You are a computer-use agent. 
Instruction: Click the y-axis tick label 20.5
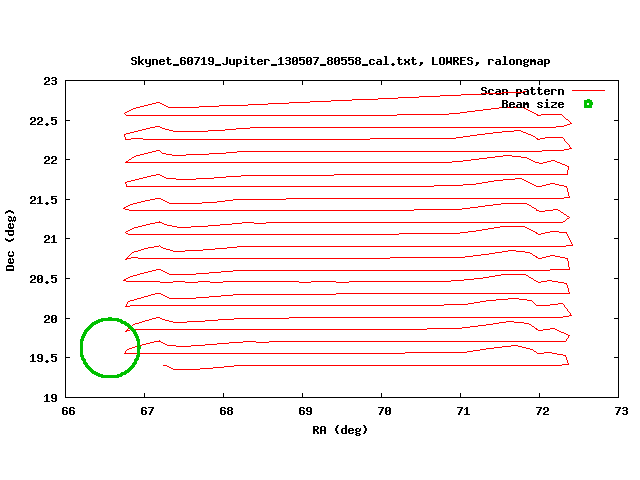44,279
